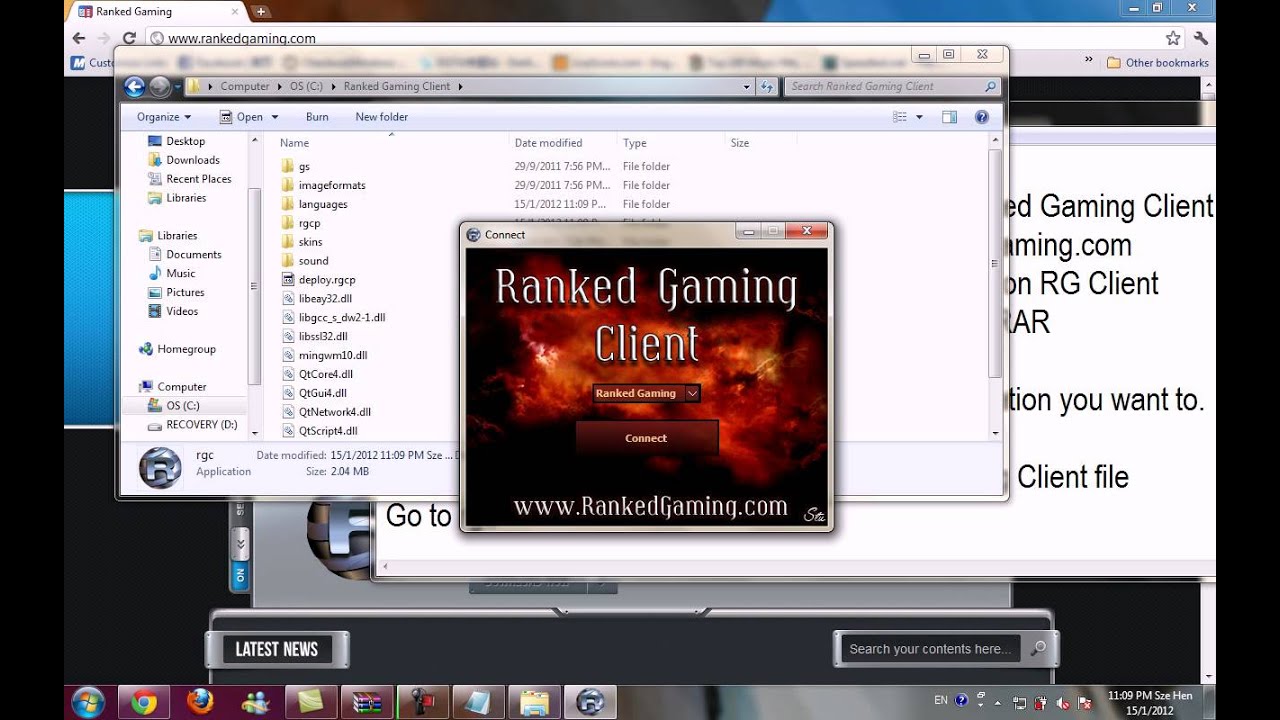This screenshot has width=1280, height=720.
Task: Open Homegroup in the navigation pane
Action: tap(177, 349)
